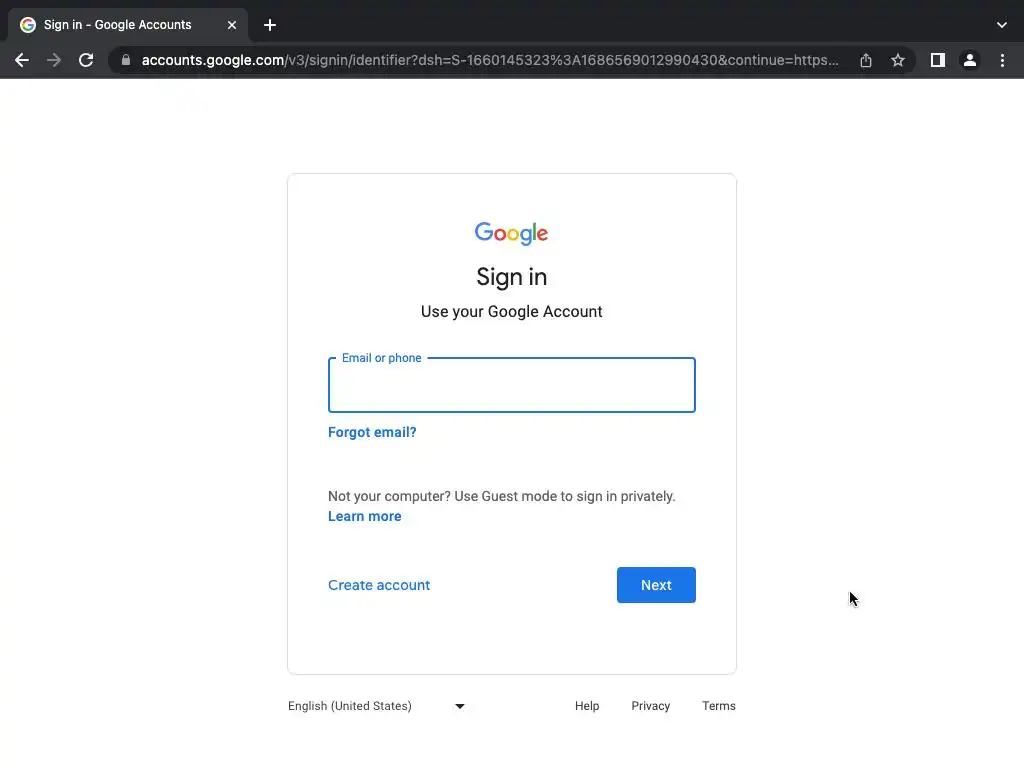Viewport: 1024px width, 768px height.
Task: Click the share page icon
Action: (x=866, y=60)
